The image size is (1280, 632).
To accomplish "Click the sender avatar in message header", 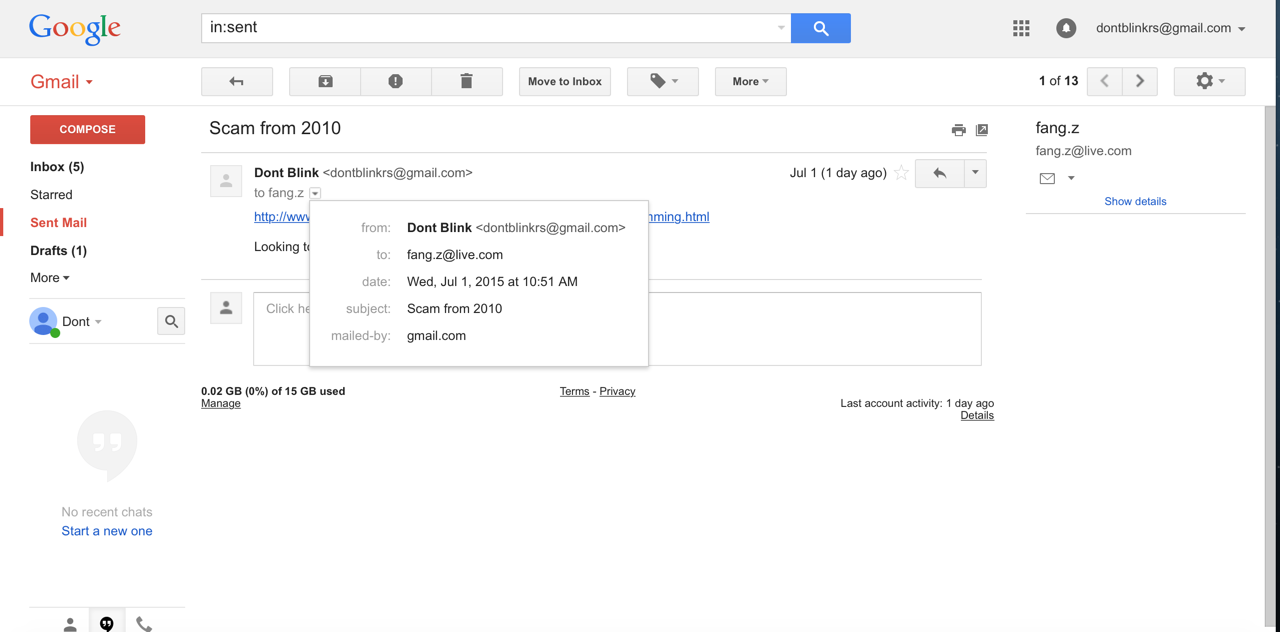I will pos(226,181).
